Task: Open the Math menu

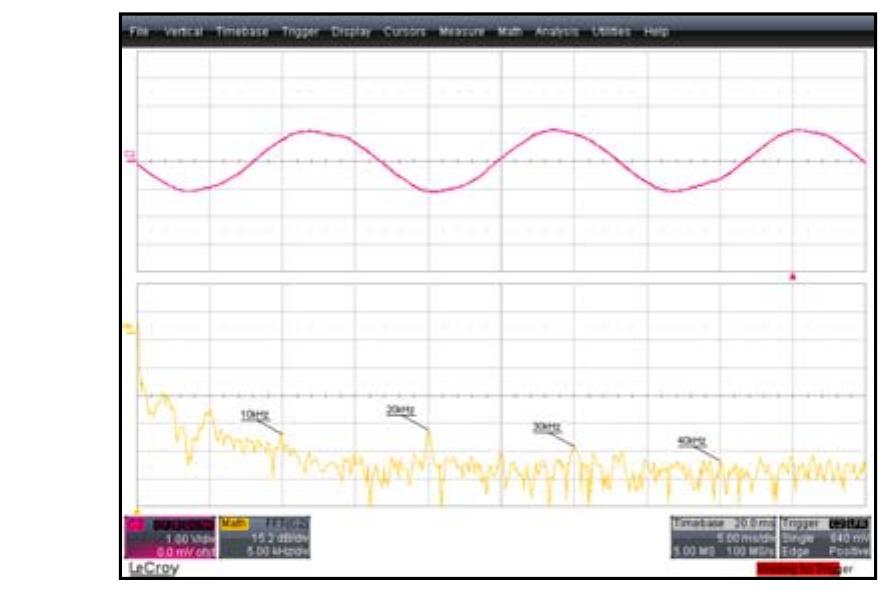Action: [x=510, y=32]
